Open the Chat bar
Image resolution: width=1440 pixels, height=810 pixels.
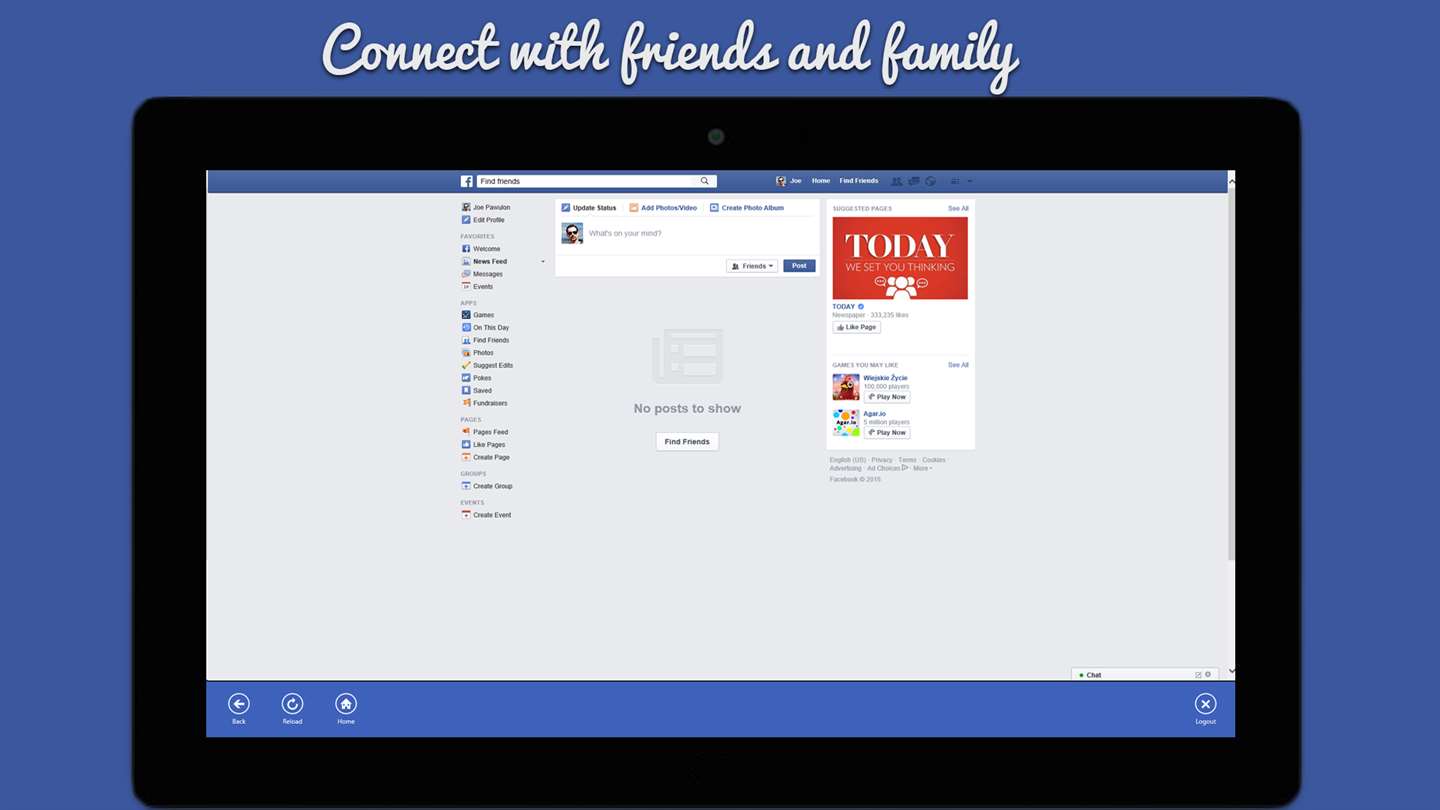(1145, 675)
